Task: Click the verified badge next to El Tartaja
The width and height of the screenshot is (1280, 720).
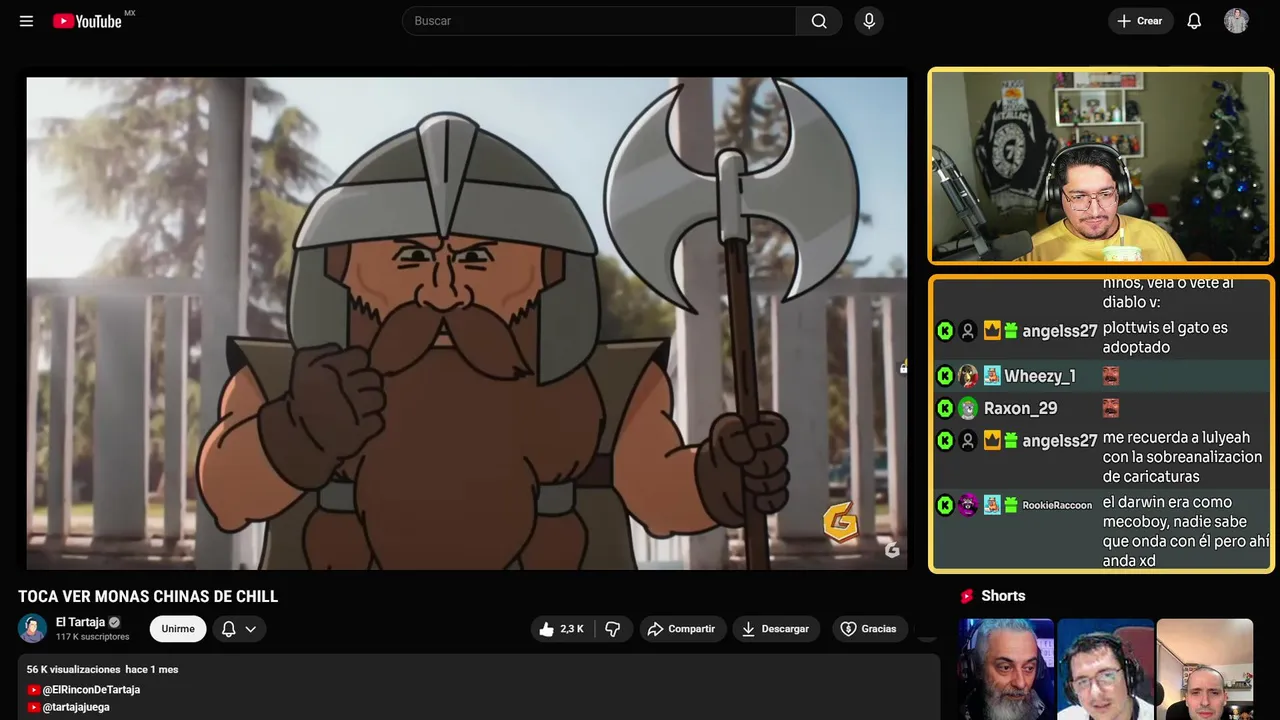Action: tap(114, 622)
